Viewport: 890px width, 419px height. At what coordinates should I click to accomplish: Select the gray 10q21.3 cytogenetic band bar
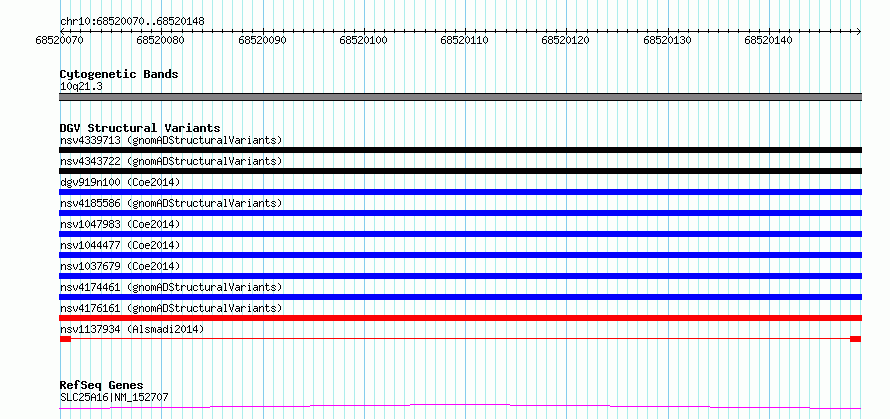[460, 97]
